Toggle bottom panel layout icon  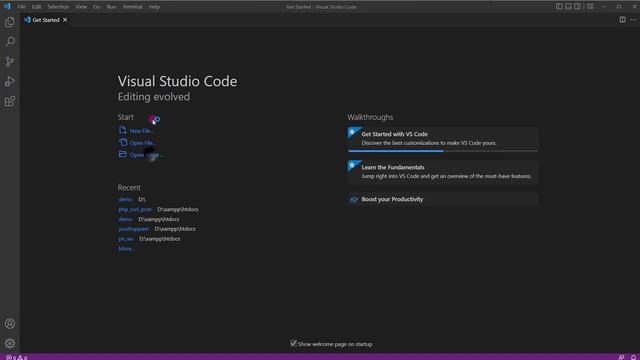(x=568, y=7)
